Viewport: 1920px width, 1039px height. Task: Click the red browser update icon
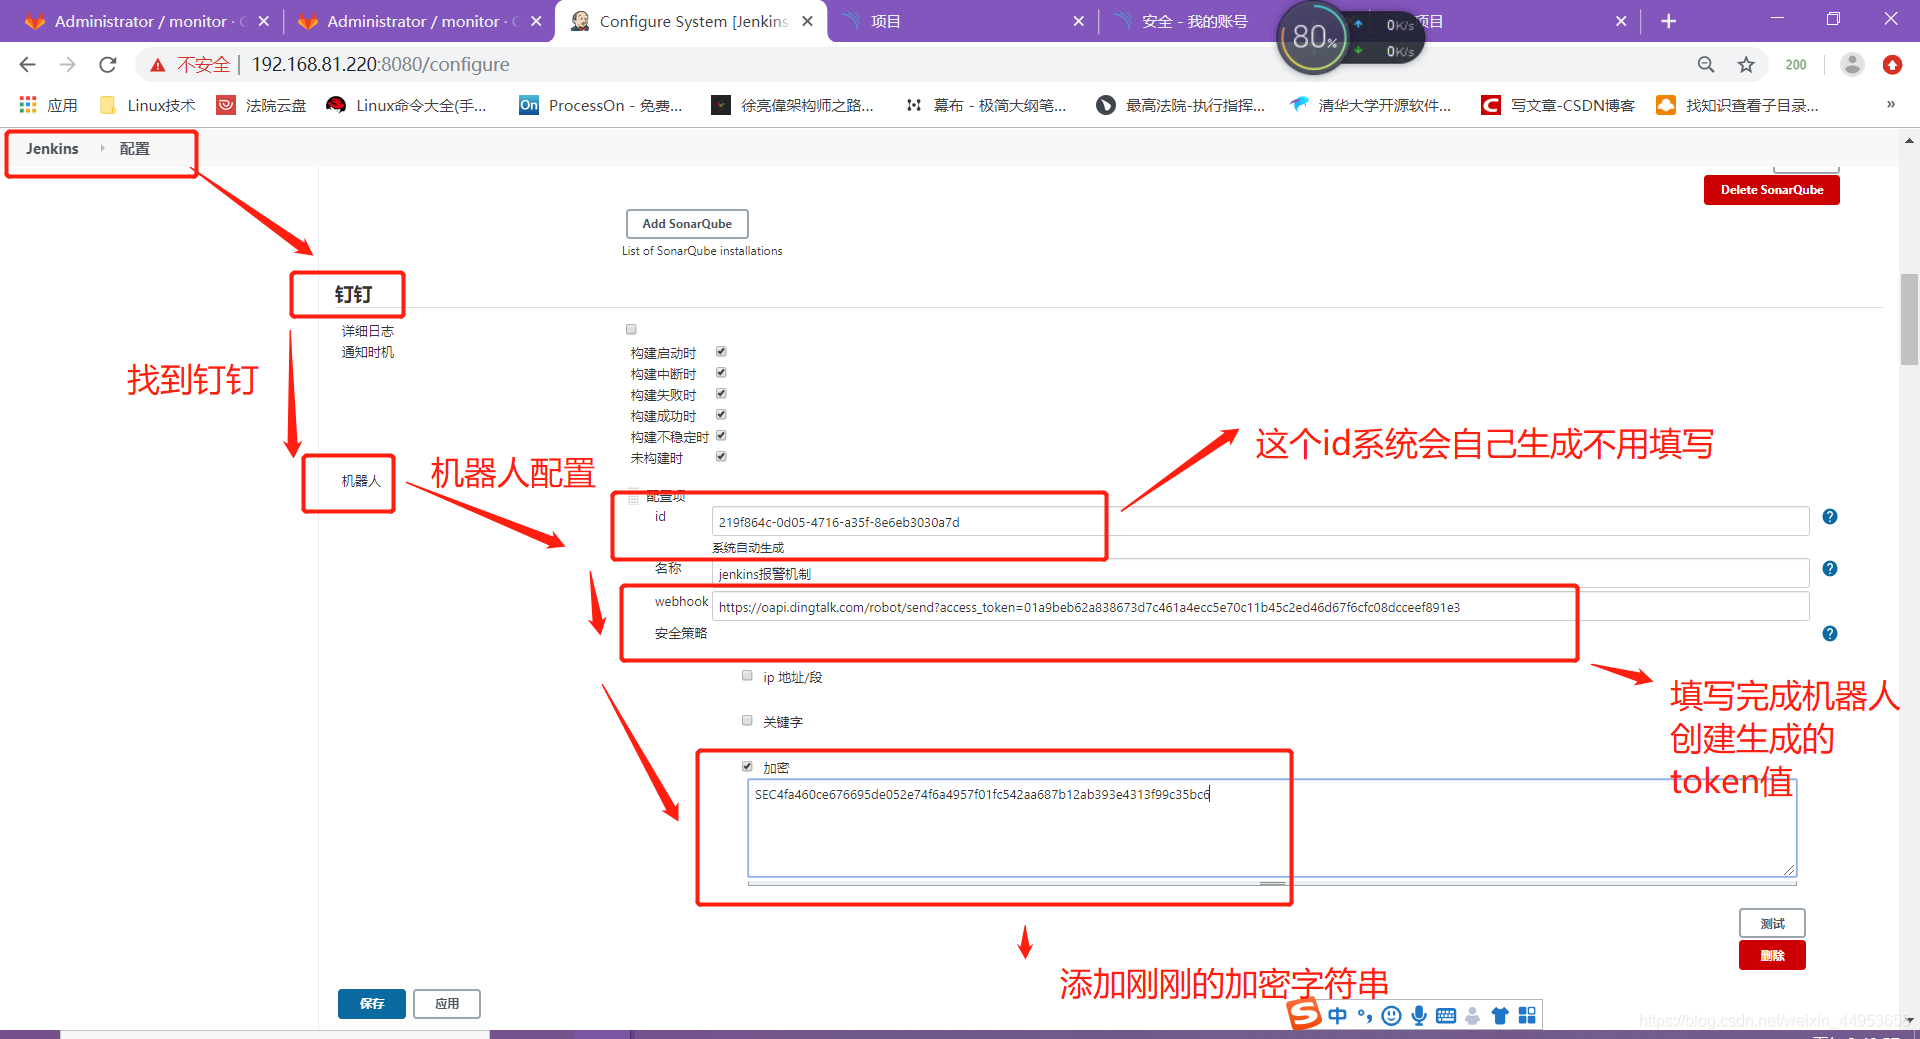[x=1892, y=65]
